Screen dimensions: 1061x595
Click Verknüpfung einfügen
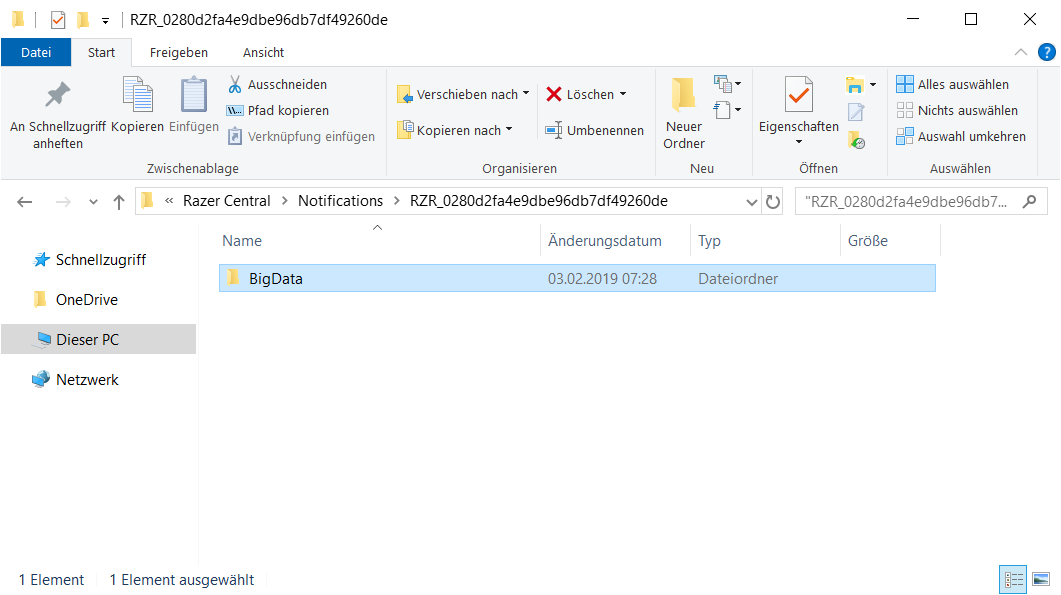tap(301, 136)
